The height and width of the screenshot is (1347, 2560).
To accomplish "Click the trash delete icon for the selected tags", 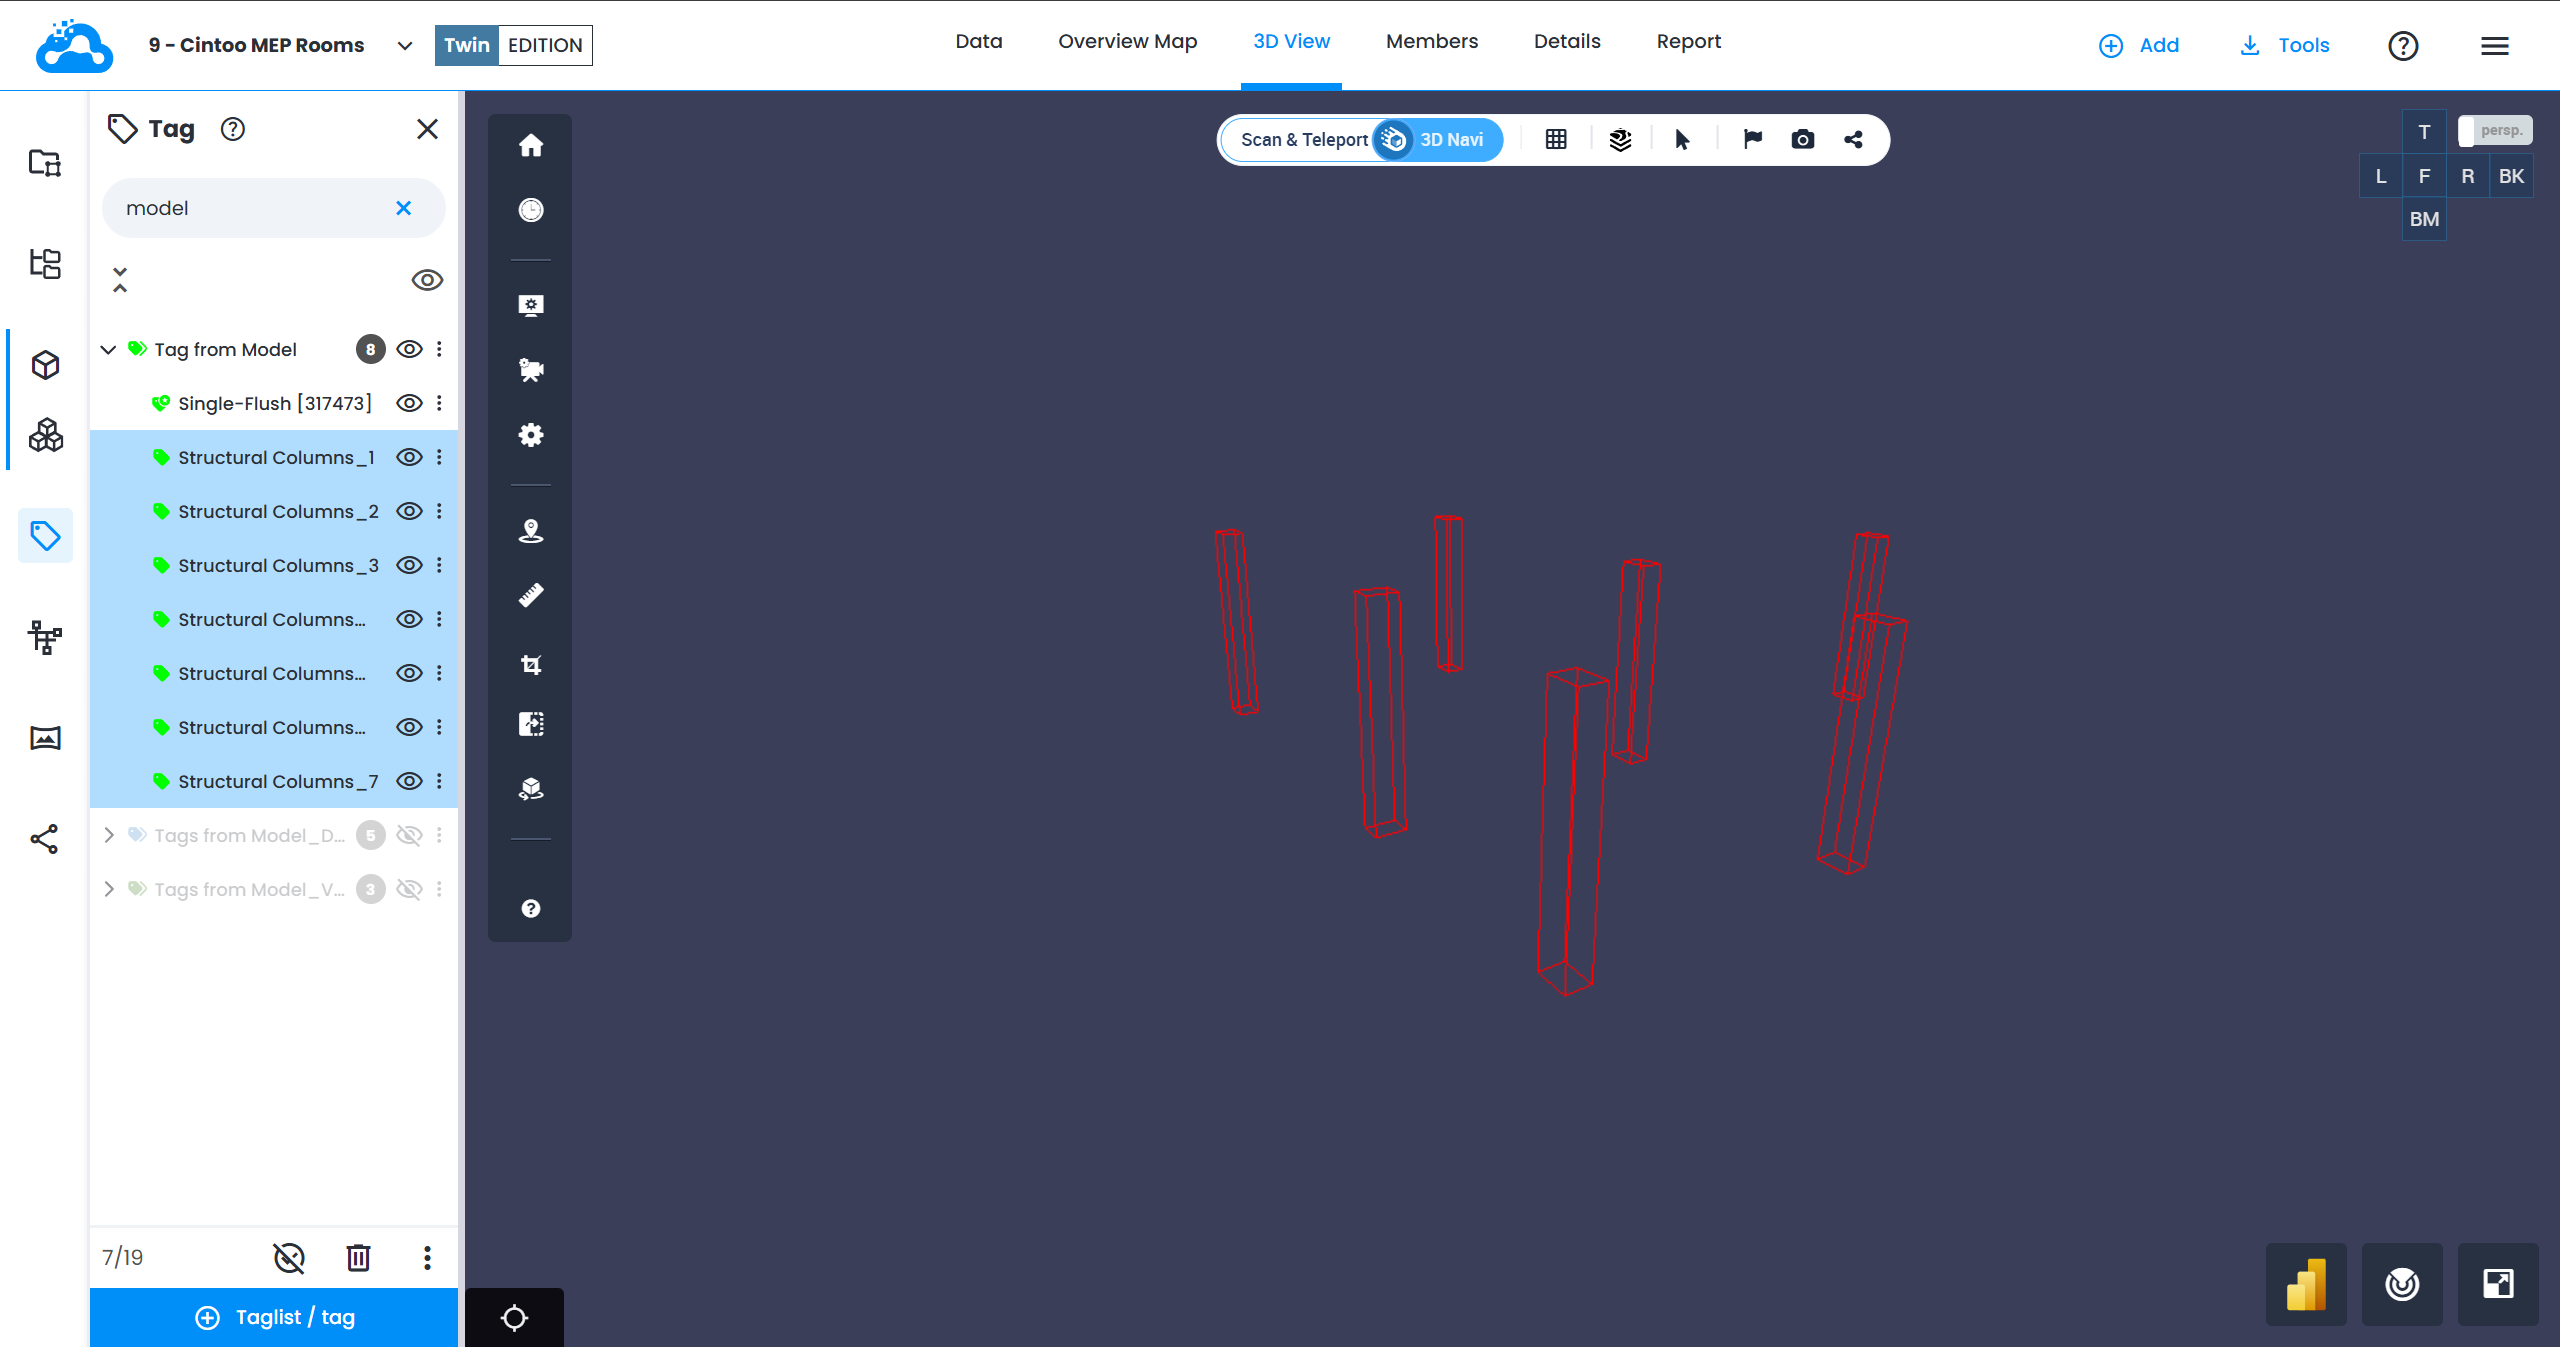I will click(358, 1257).
